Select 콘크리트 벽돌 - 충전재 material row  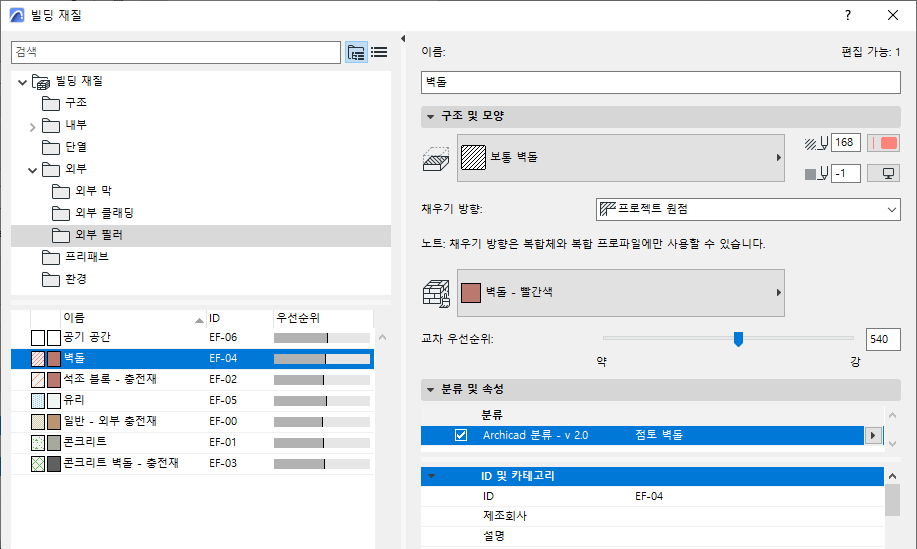pyautogui.click(x=192, y=464)
